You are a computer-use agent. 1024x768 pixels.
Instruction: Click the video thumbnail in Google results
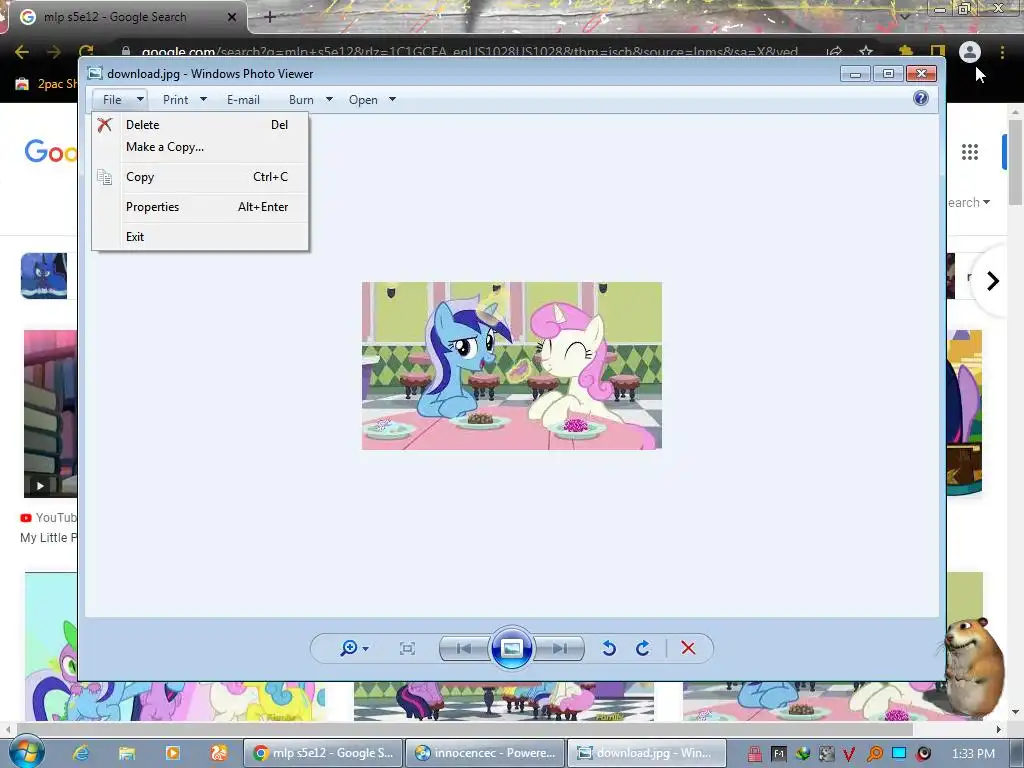(50, 414)
